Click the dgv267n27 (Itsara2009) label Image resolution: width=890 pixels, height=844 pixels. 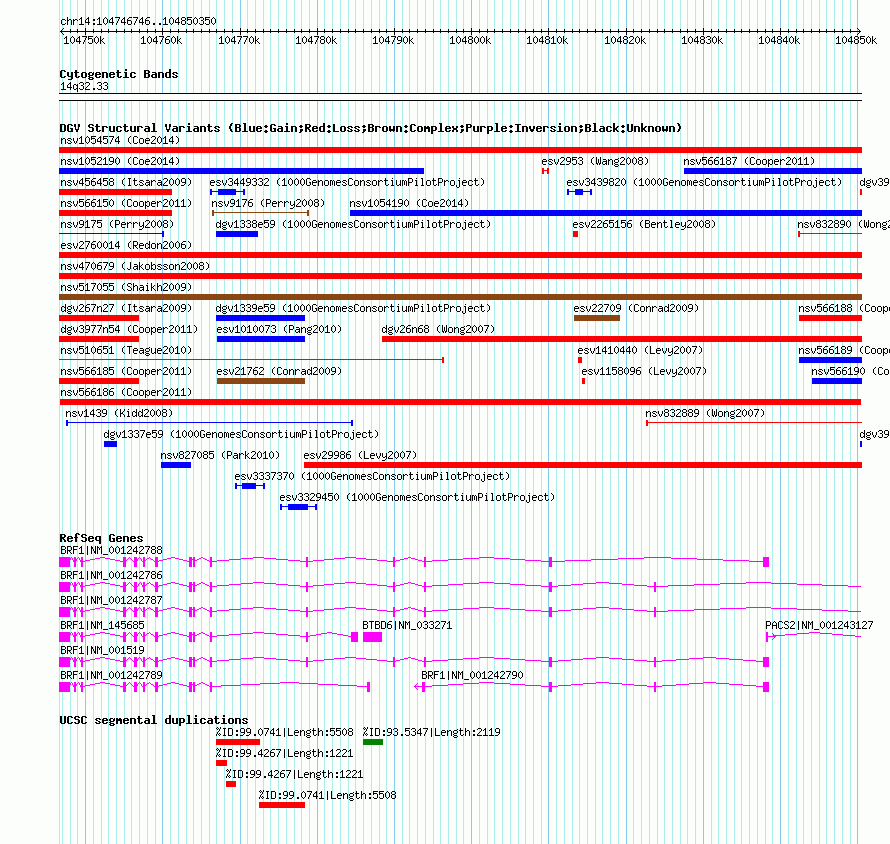pyautogui.click(x=126, y=308)
